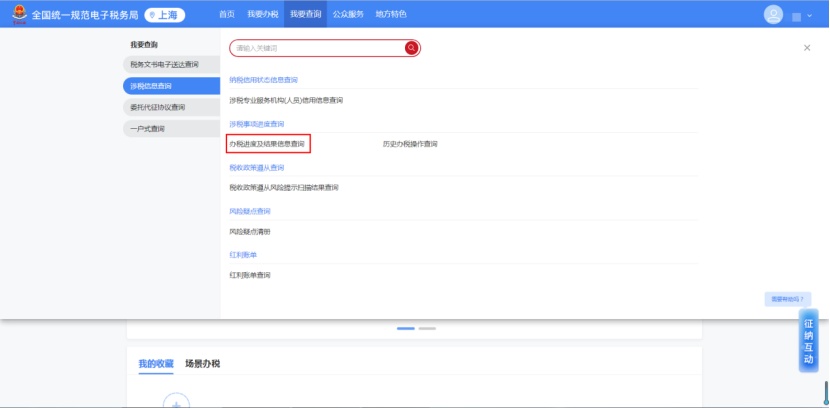This screenshot has height=409, width=830.
Task: Click the keyword search input field
Action: pyautogui.click(x=315, y=48)
